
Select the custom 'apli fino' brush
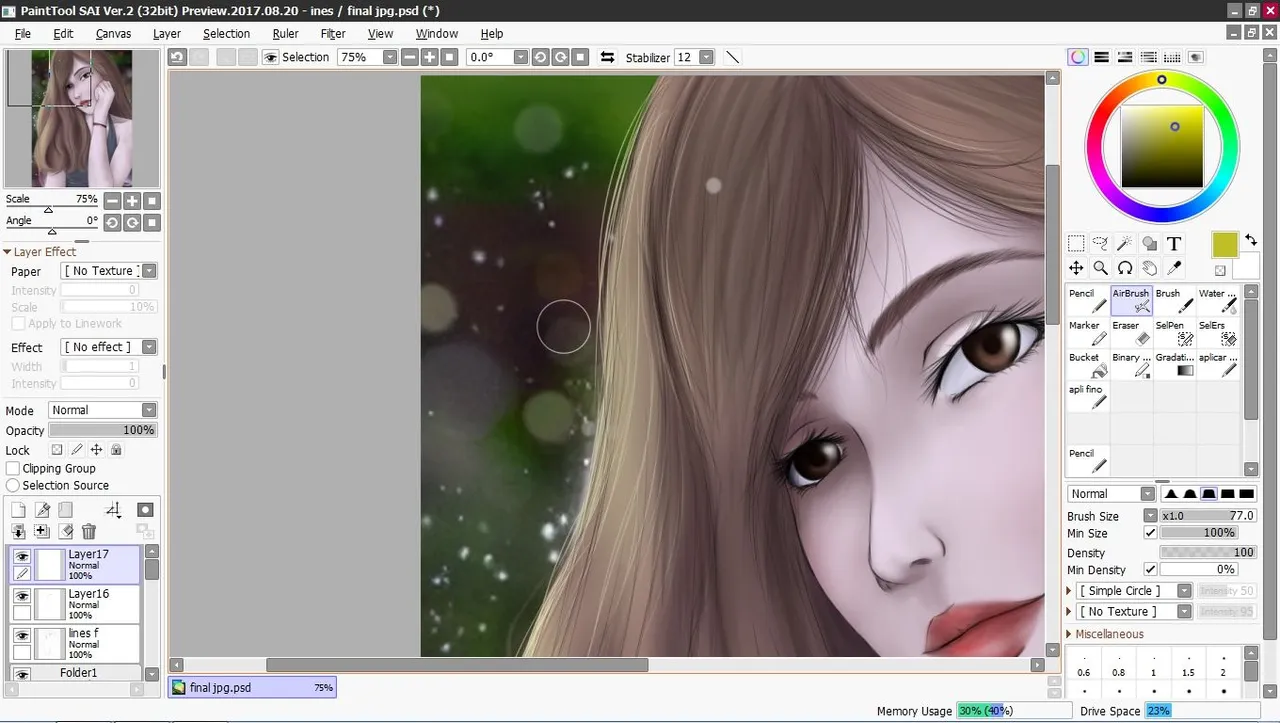[1087, 396]
